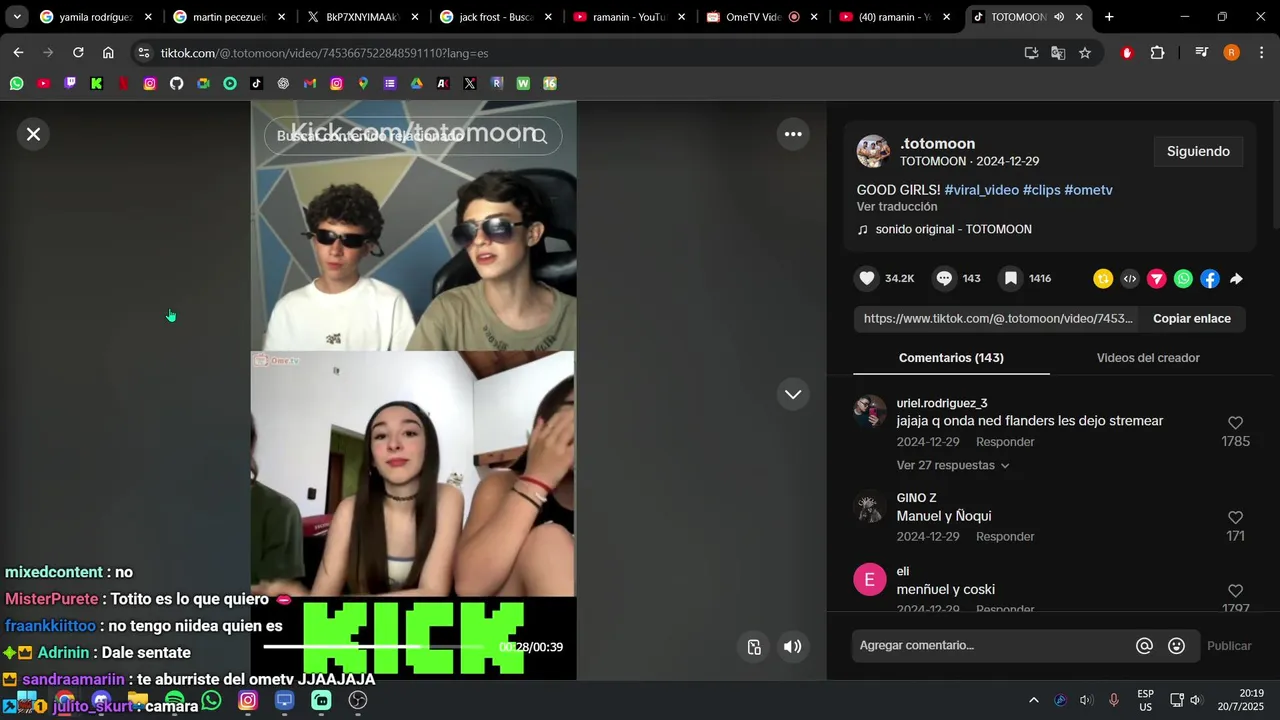Open Chrome extensions puzzle icon
The width and height of the screenshot is (1280, 720).
(1157, 53)
